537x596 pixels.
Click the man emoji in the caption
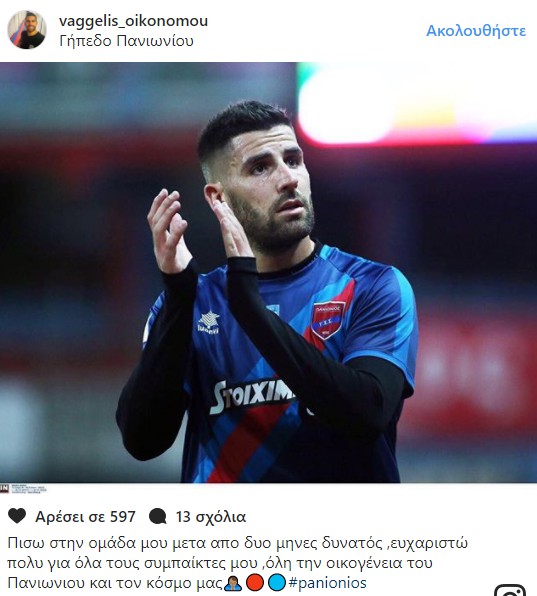click(233, 583)
